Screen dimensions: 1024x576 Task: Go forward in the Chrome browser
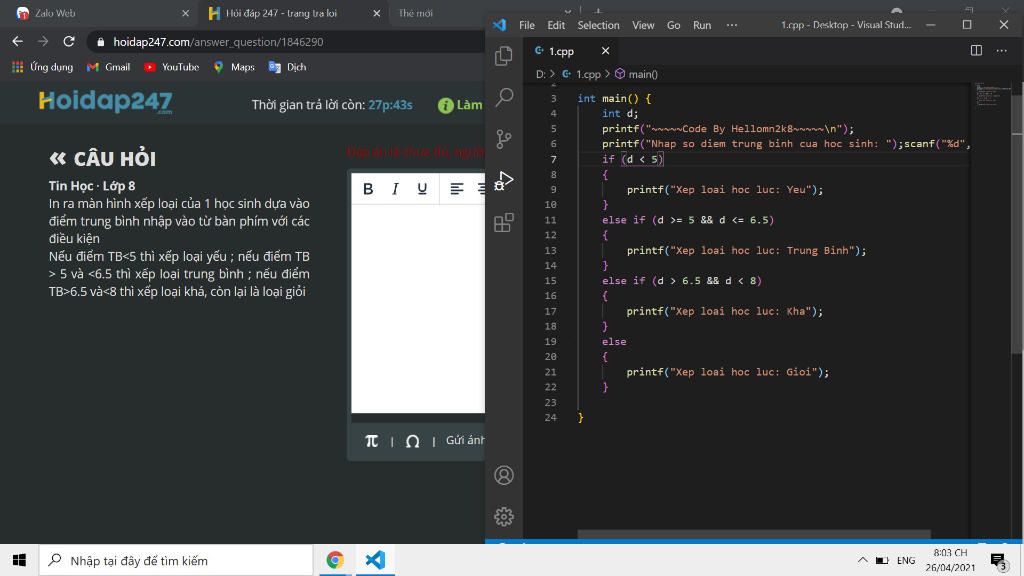click(x=43, y=41)
